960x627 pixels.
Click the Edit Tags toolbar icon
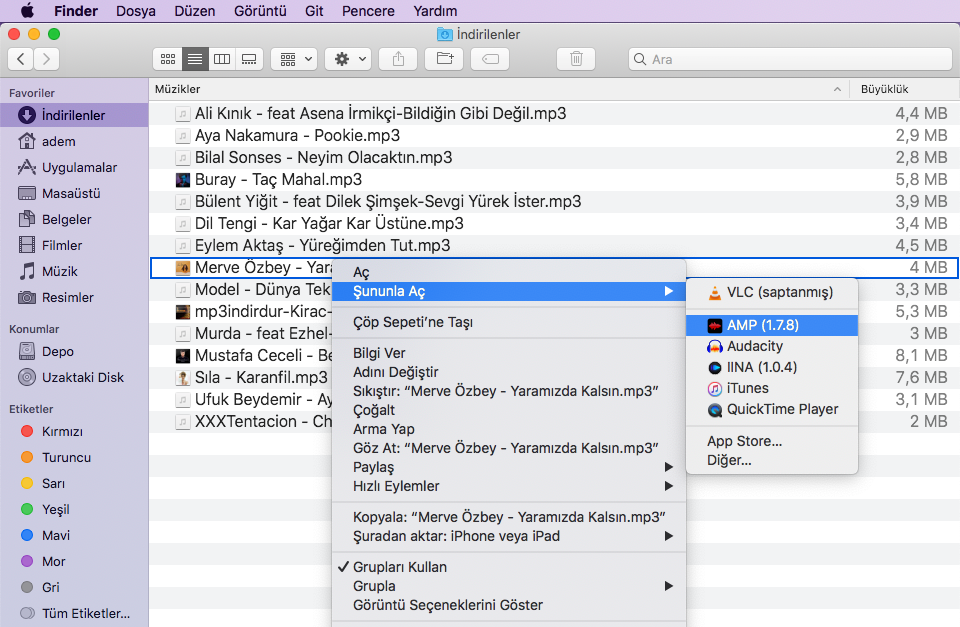click(x=490, y=59)
